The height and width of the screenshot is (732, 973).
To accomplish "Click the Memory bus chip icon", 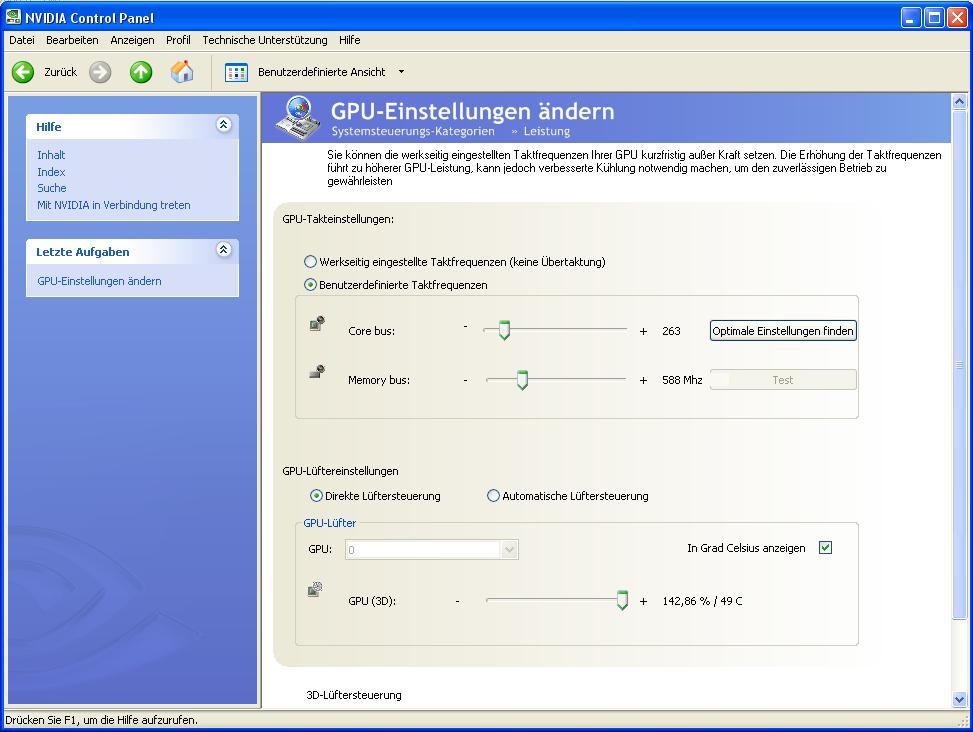I will pos(317,372).
